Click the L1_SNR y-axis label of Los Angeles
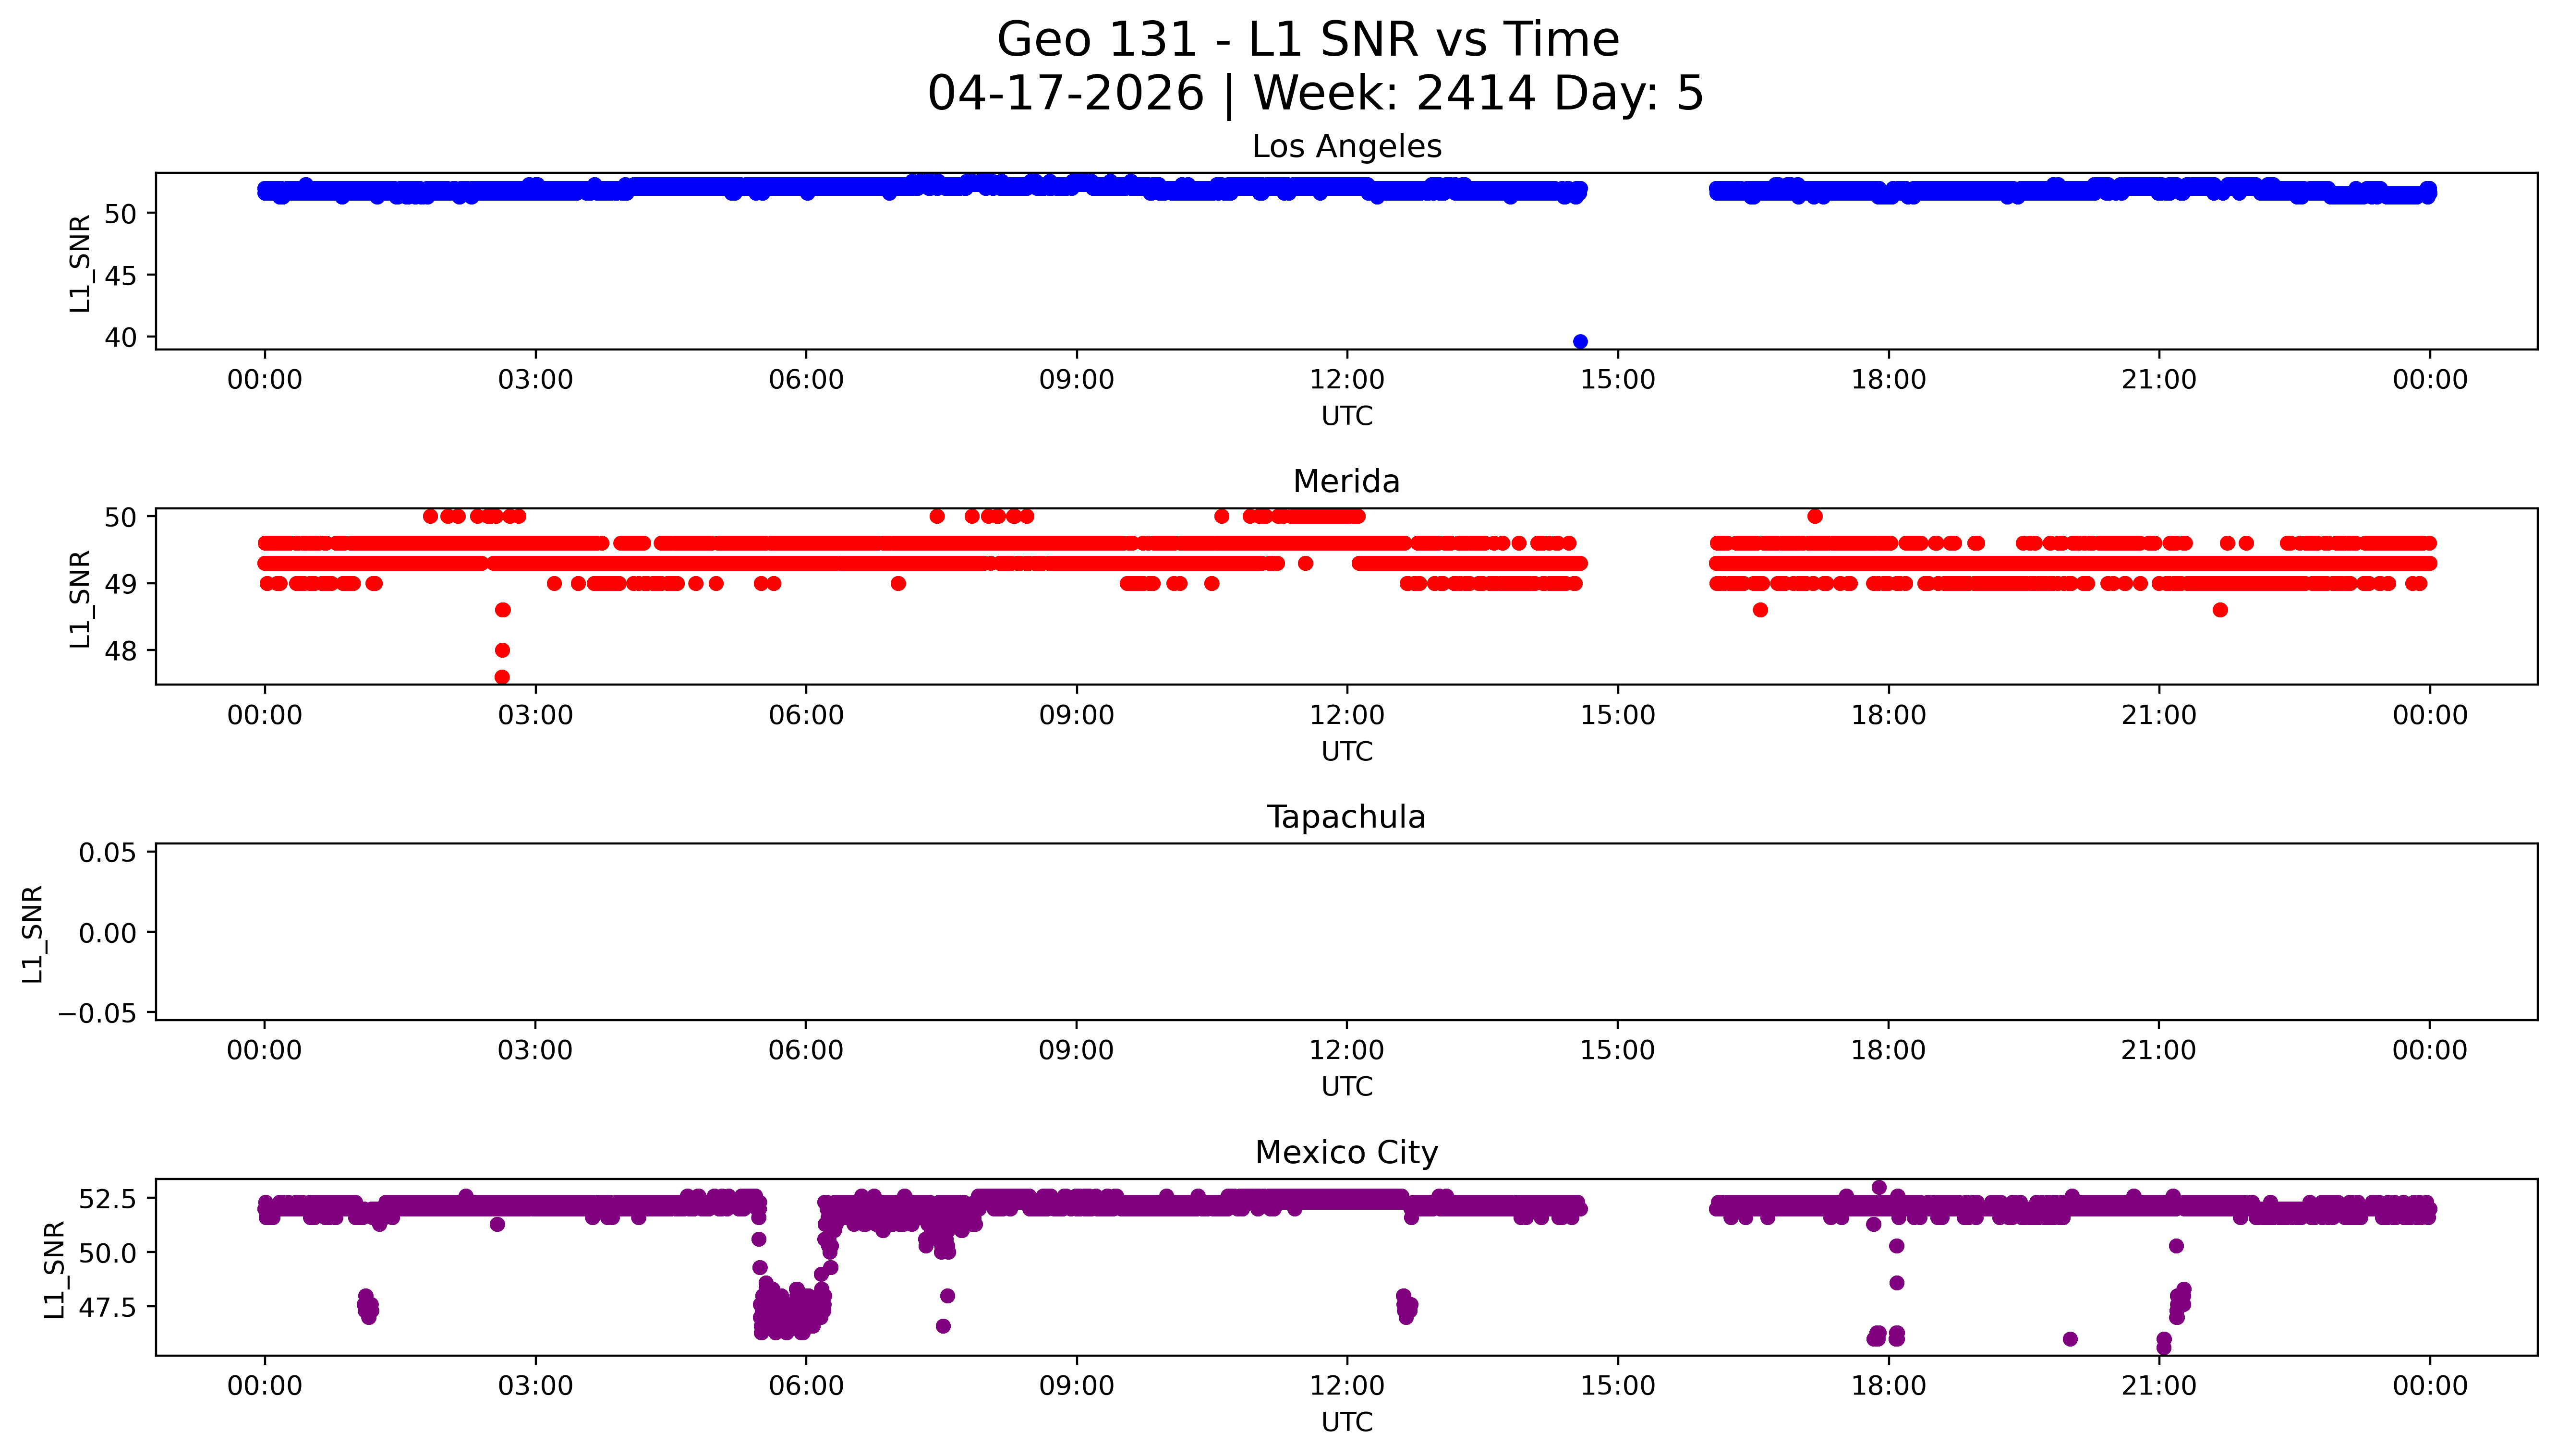The width and height of the screenshot is (2557, 1456). point(80,263)
